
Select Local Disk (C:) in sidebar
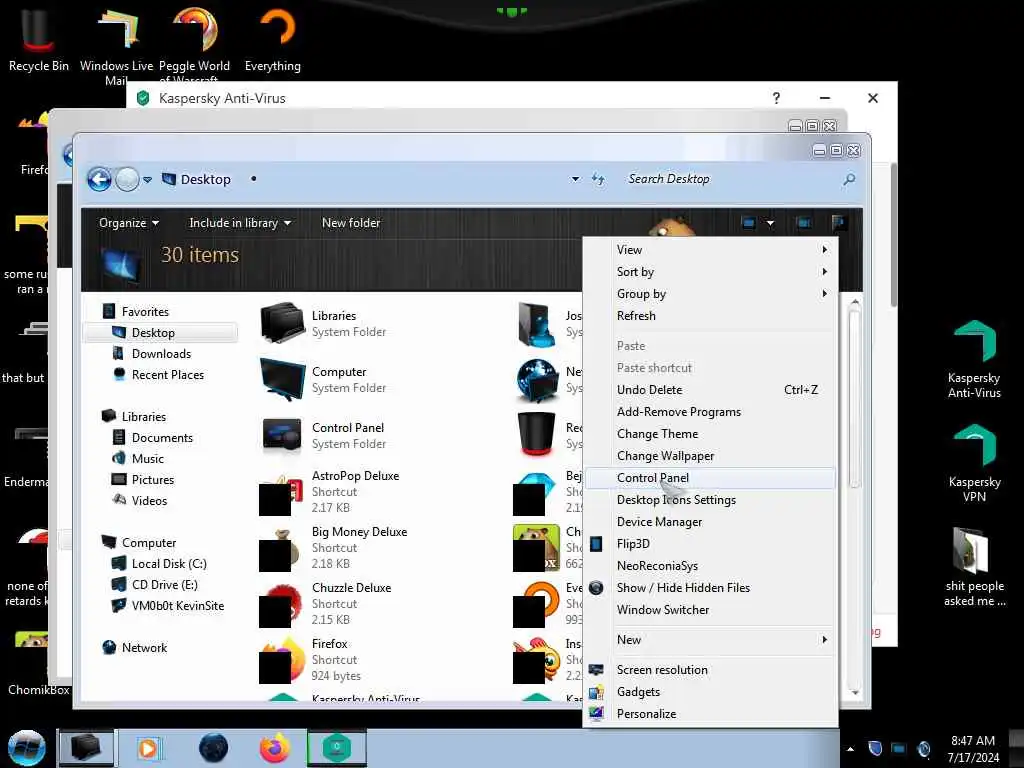168,564
